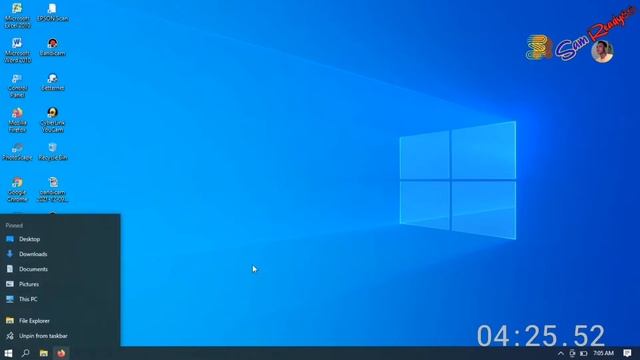Click Unpin from taskbar
The height and width of the screenshot is (360, 640).
60,336
